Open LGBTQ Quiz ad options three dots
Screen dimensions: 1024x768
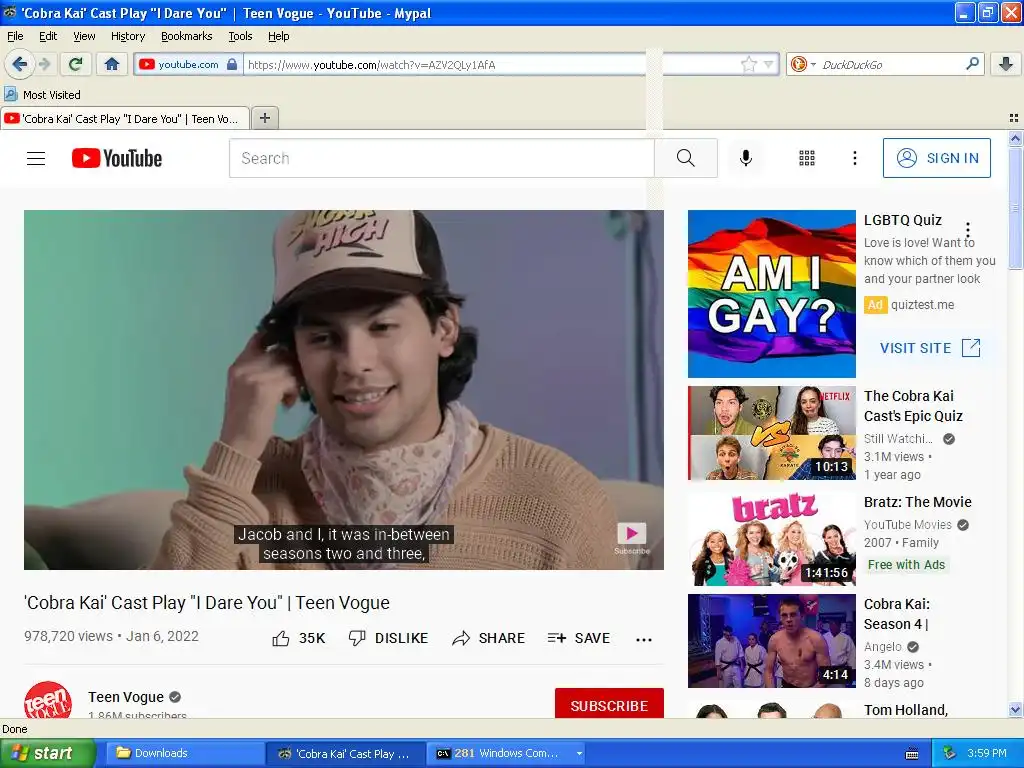coord(968,230)
